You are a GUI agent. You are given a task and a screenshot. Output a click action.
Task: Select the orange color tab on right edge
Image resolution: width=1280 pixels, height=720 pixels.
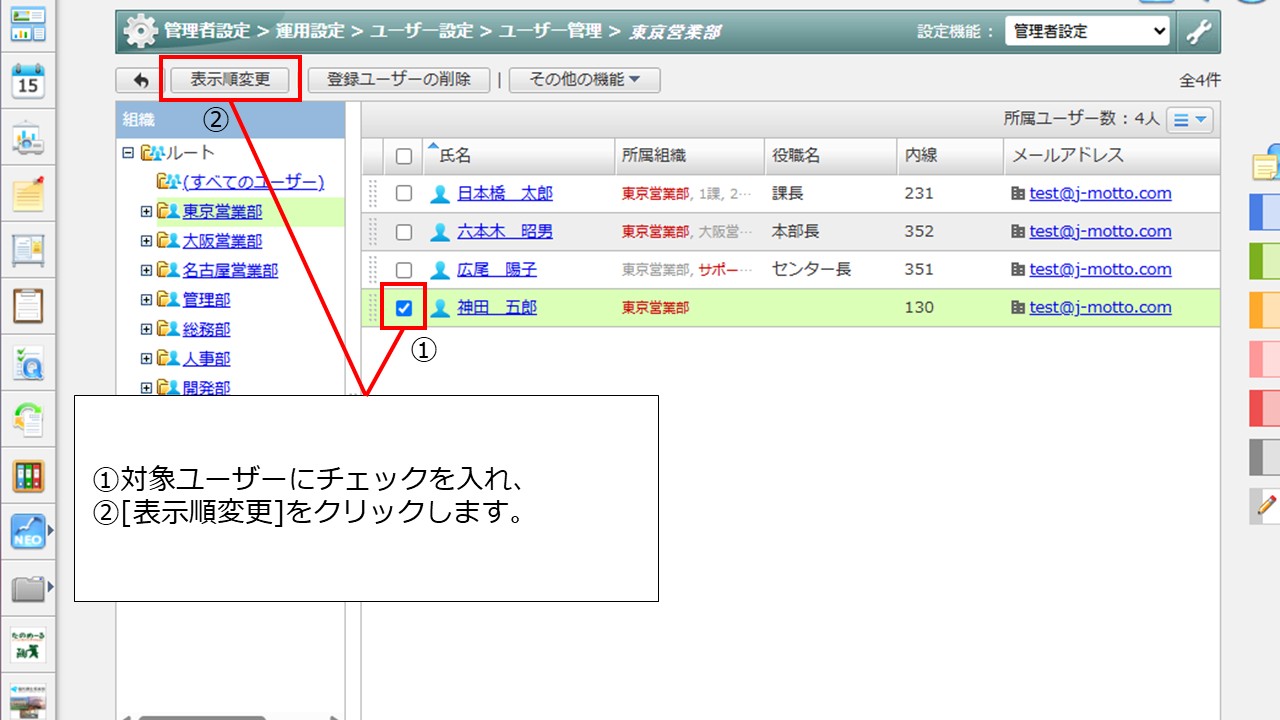pos(1265,310)
